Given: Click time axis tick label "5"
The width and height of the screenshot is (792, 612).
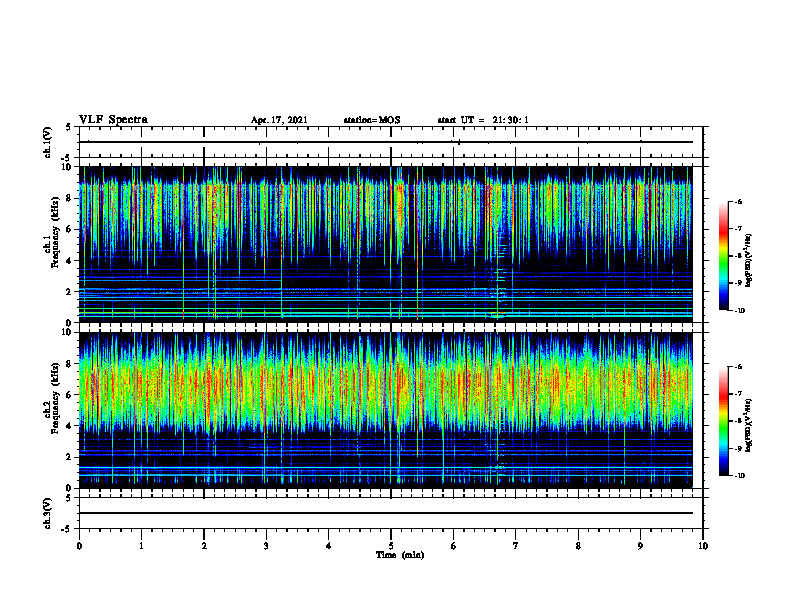Looking at the screenshot, I should tap(391, 546).
